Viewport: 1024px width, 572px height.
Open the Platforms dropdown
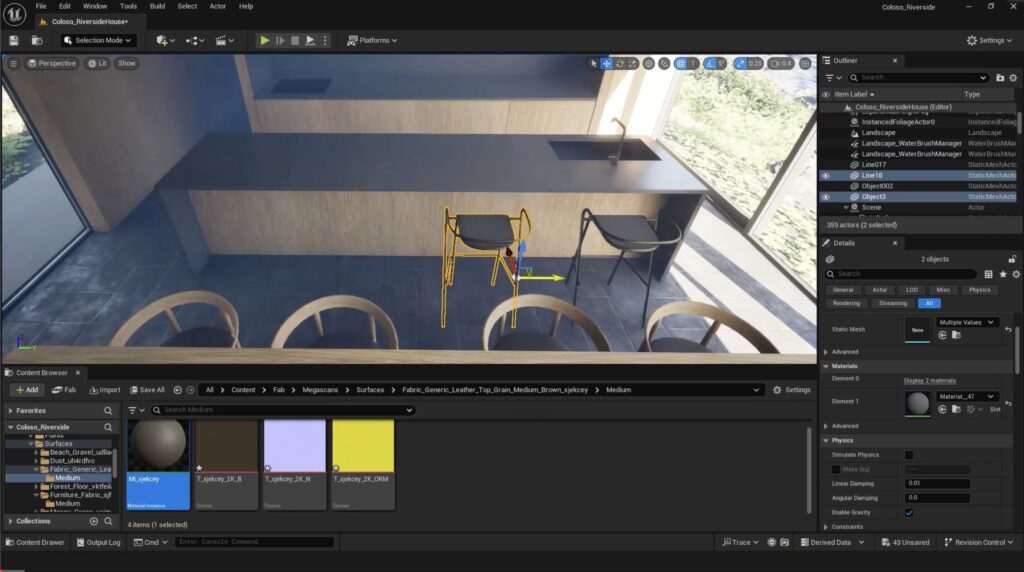[x=372, y=40]
